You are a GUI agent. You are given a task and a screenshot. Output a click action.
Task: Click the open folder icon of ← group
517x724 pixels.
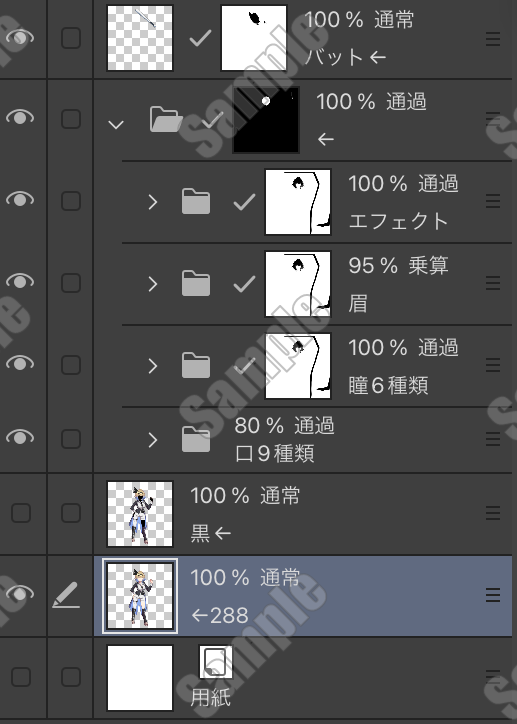[165, 119]
